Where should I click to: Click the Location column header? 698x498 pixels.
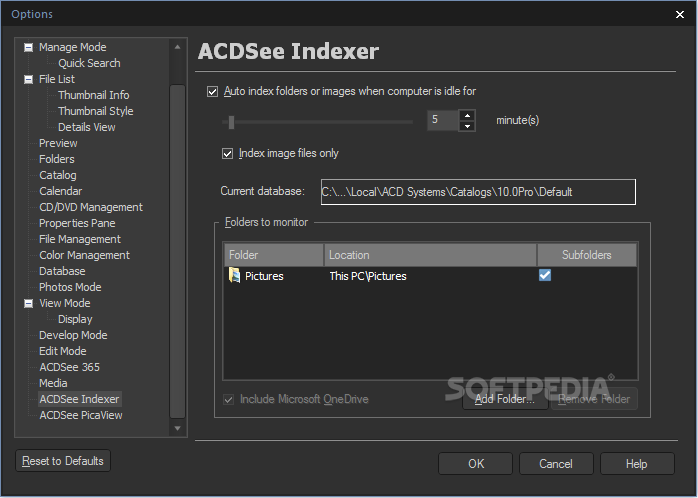click(x=430, y=255)
